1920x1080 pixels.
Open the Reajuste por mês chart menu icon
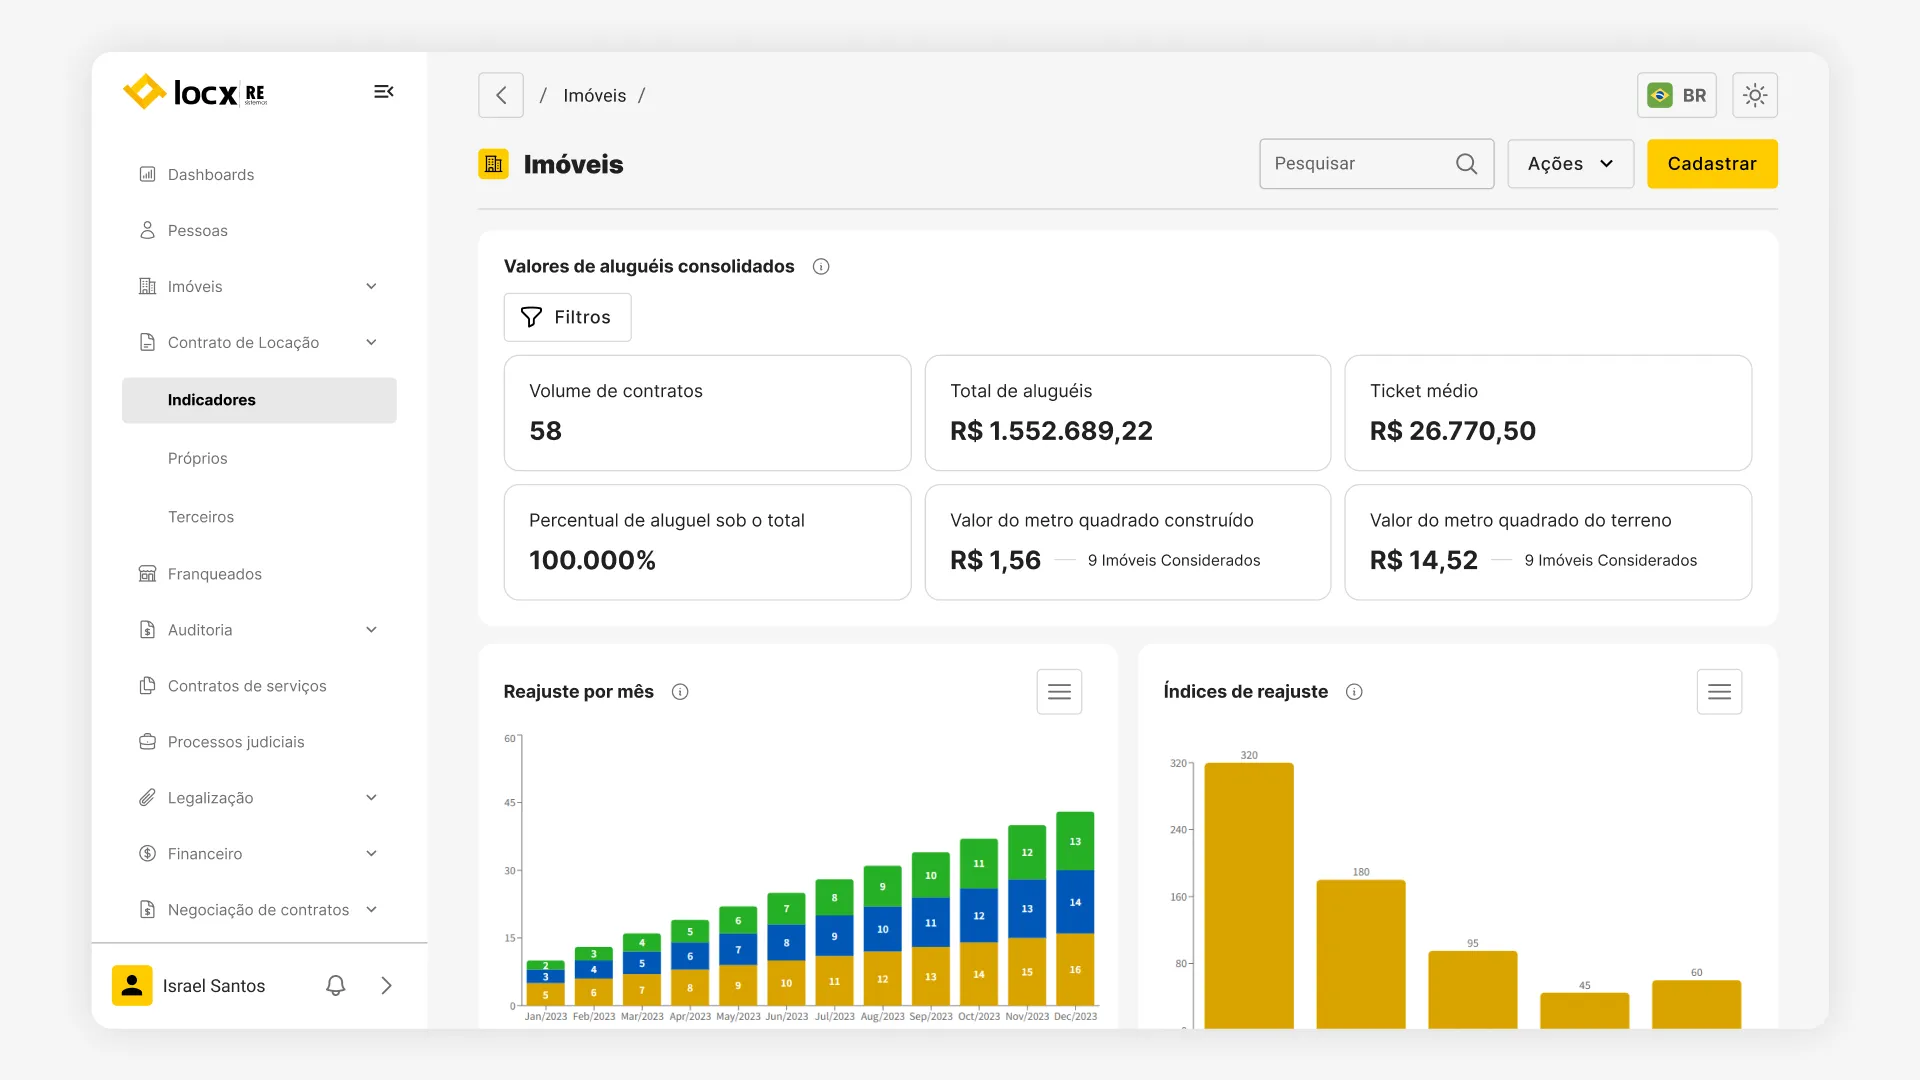pyautogui.click(x=1059, y=691)
